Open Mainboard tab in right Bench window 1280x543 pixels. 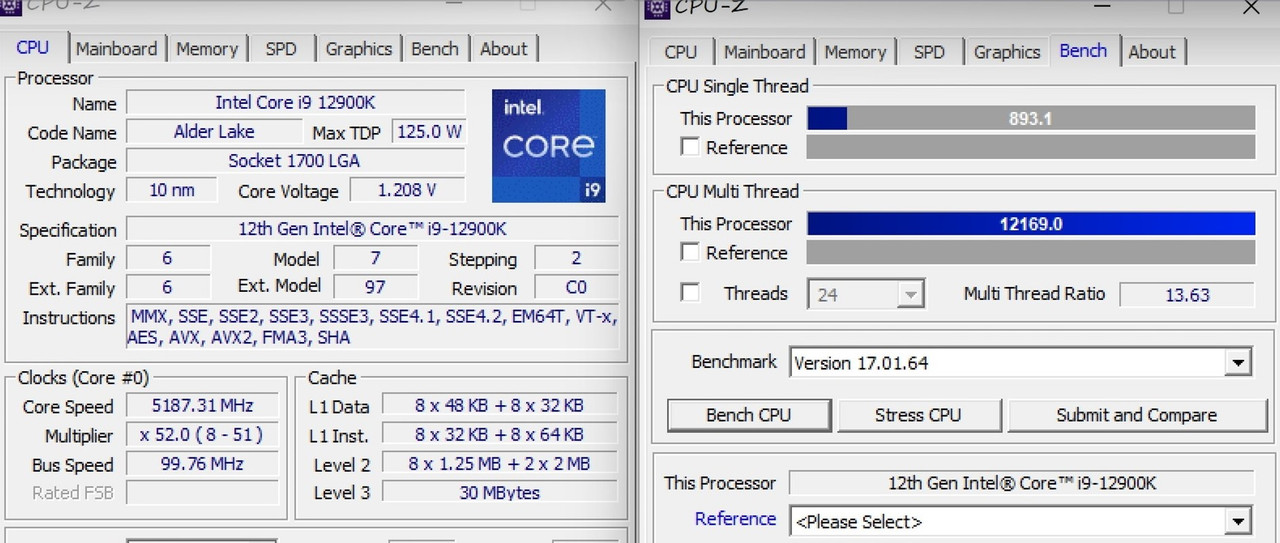[x=764, y=52]
